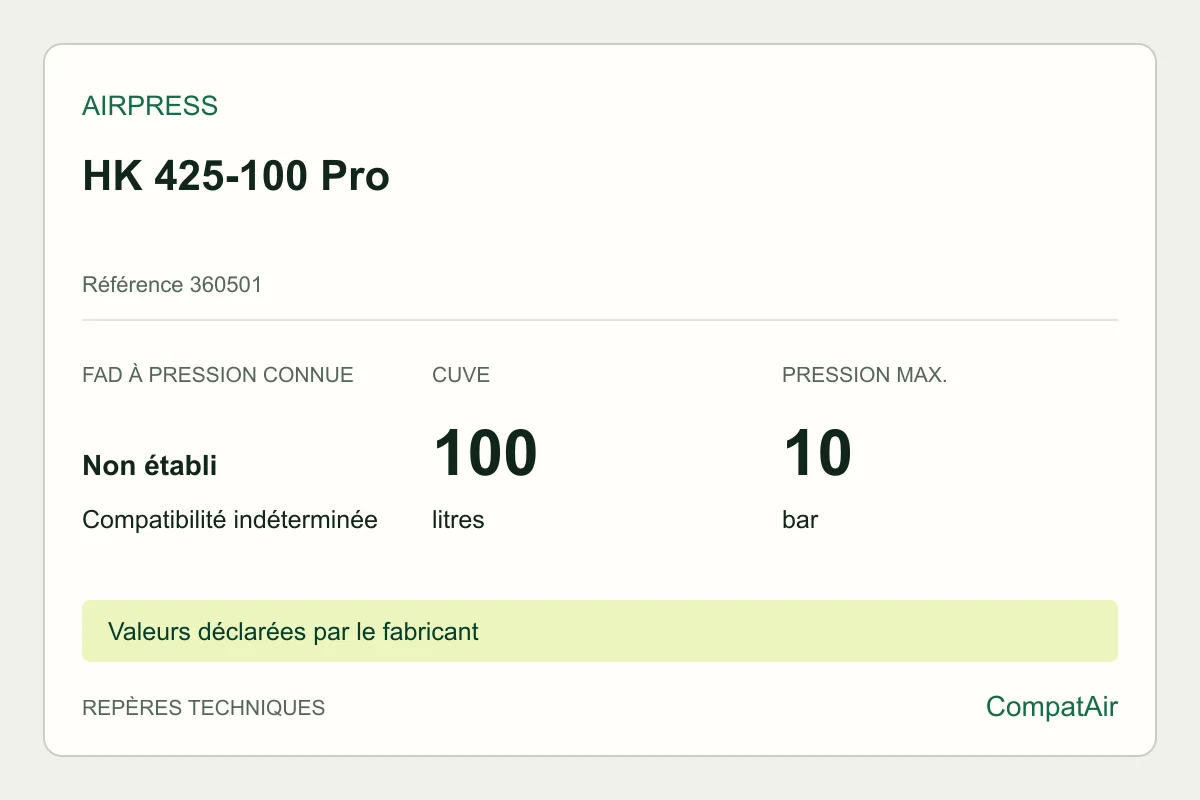Viewport: 1200px width, 800px height.
Task: Click the FAD À PRESSION CONNUE header
Action: pyautogui.click(x=218, y=376)
